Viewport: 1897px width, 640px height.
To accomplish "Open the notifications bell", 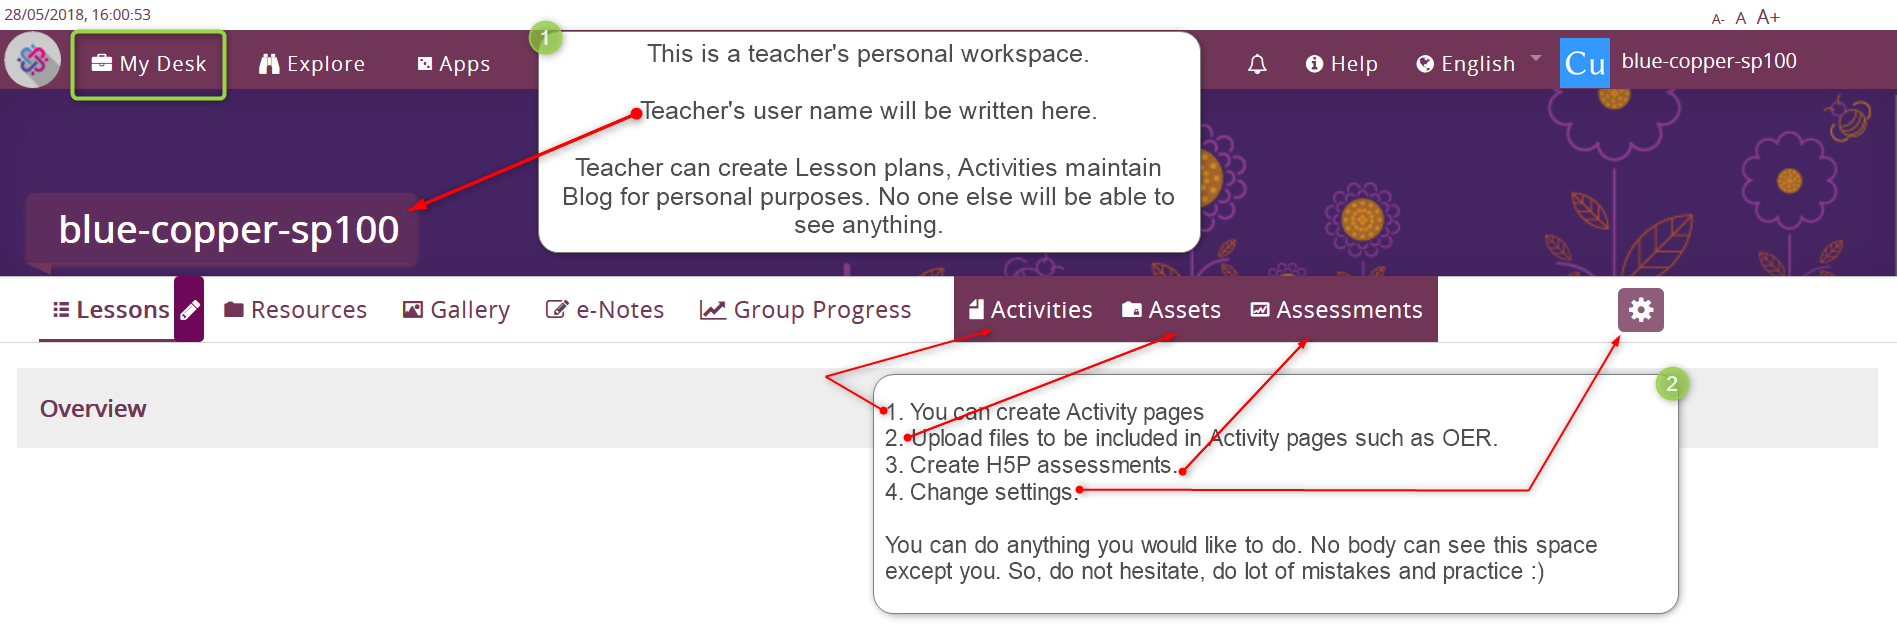I will point(1257,64).
